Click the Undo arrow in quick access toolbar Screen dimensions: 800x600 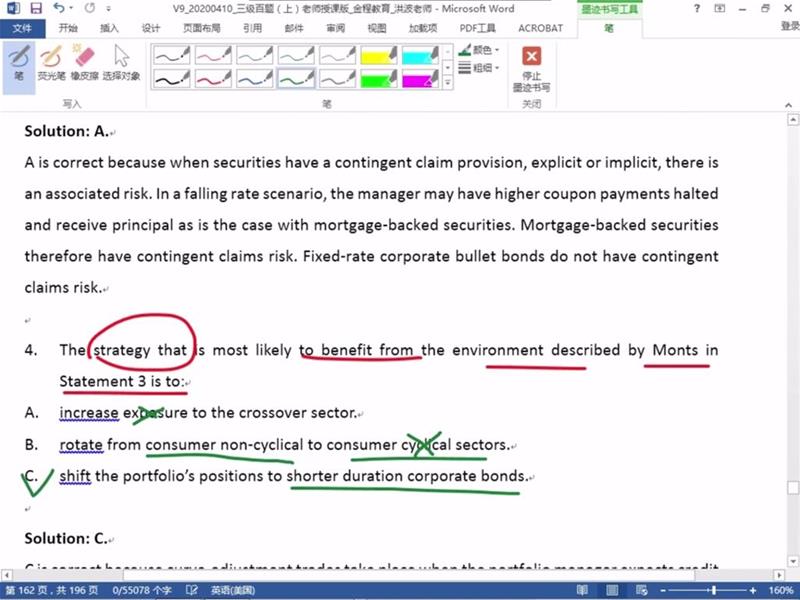(x=57, y=9)
